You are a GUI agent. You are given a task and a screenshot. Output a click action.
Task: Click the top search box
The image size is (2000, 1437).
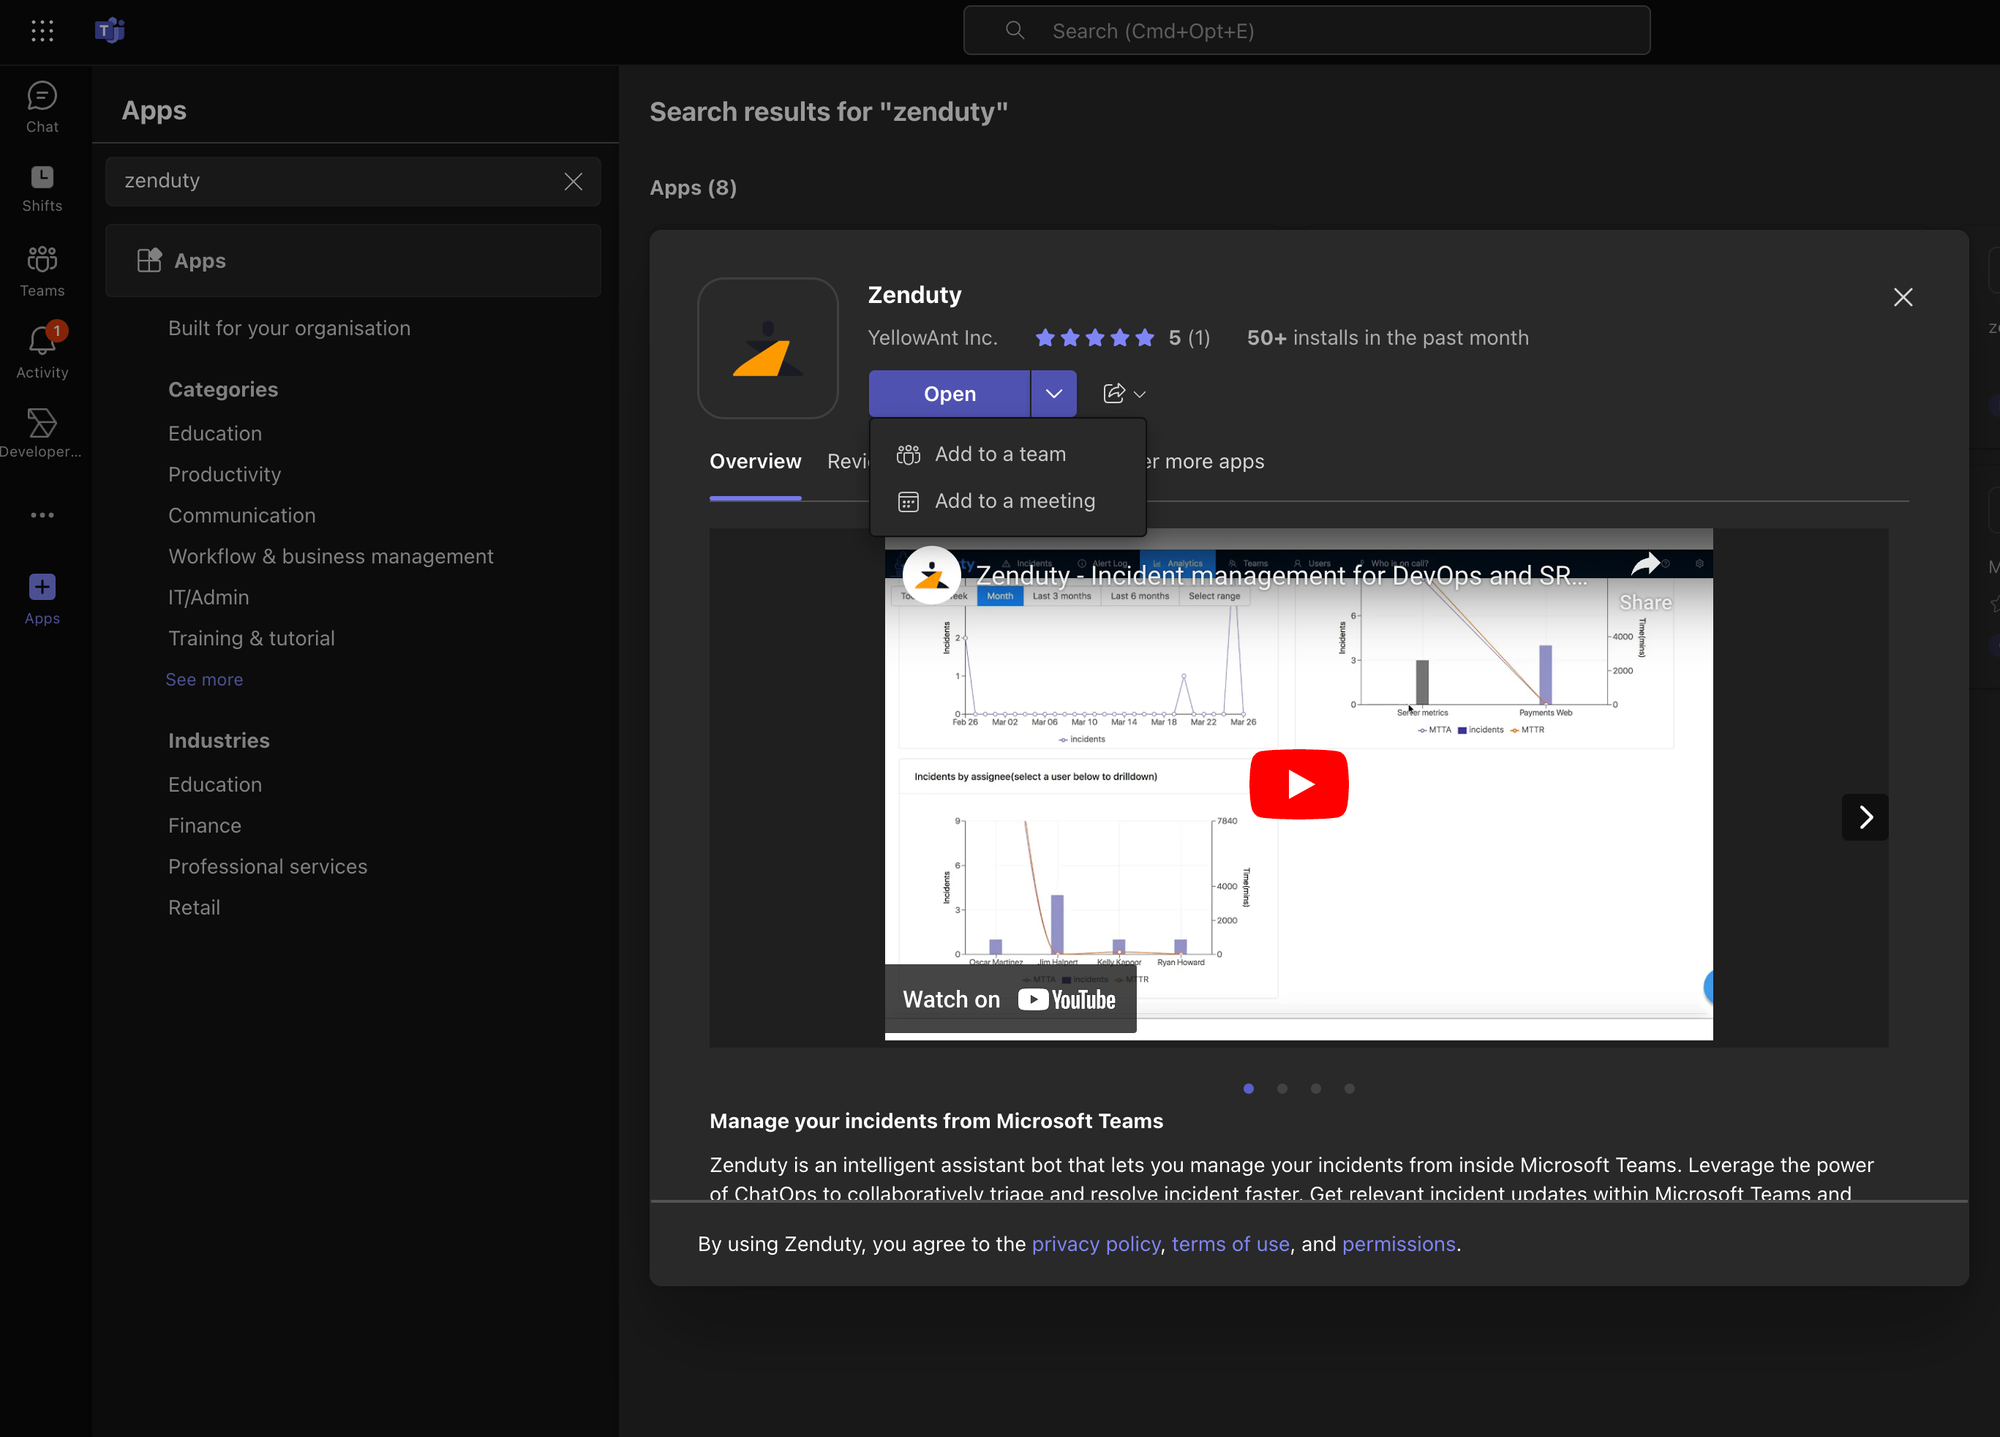(1306, 31)
